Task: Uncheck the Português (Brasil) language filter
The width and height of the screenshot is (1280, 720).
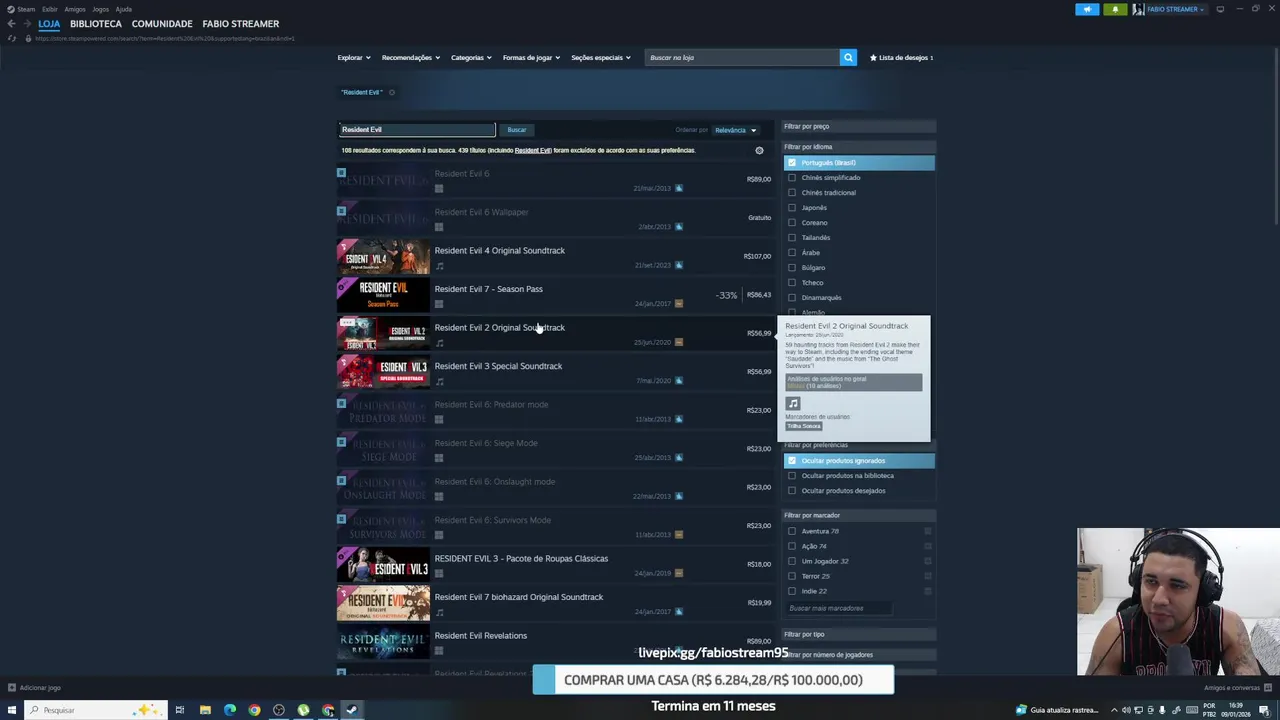Action: [792, 163]
